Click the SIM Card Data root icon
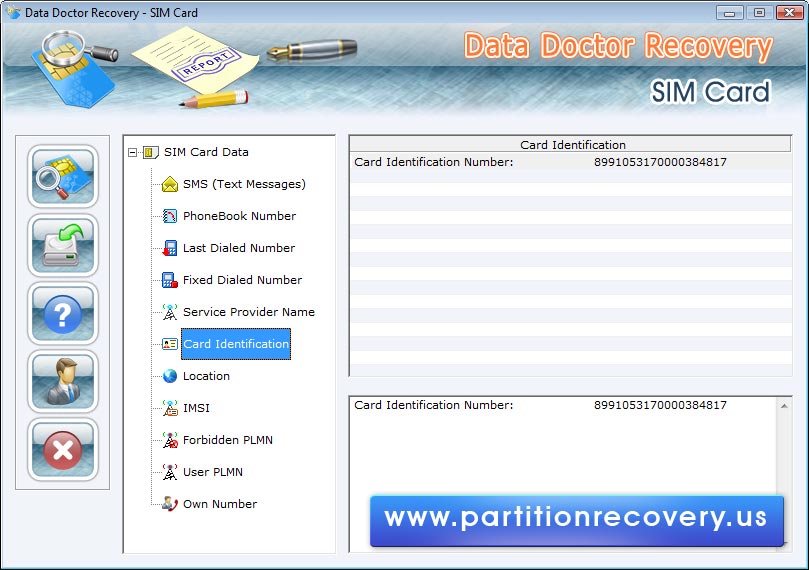Screen dimensions: 809x570 (150, 152)
